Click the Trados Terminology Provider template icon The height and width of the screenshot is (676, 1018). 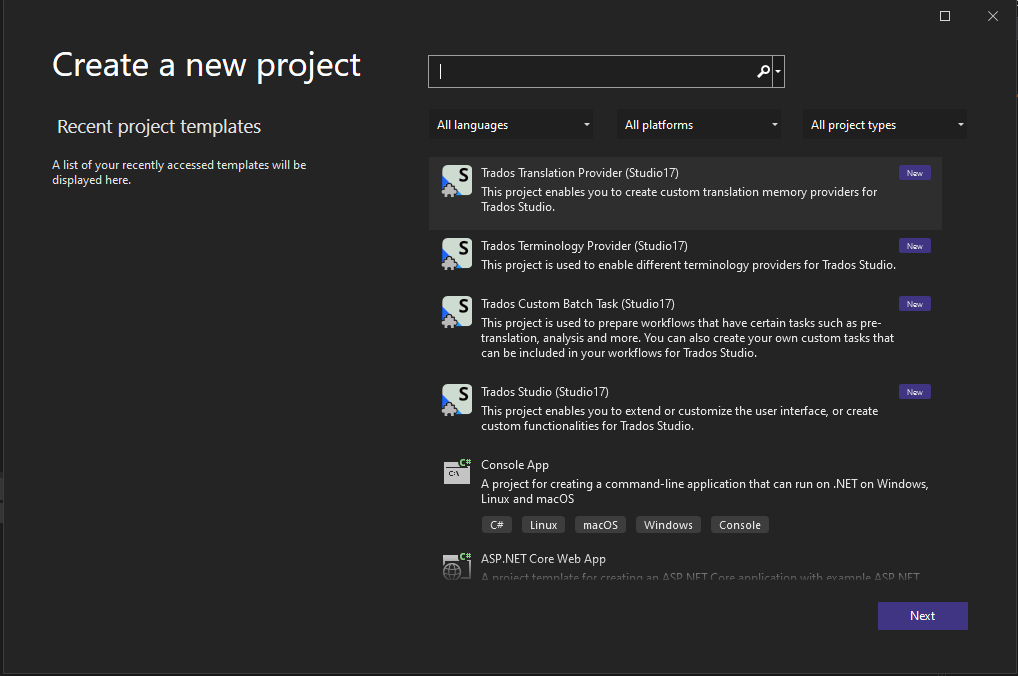click(456, 254)
